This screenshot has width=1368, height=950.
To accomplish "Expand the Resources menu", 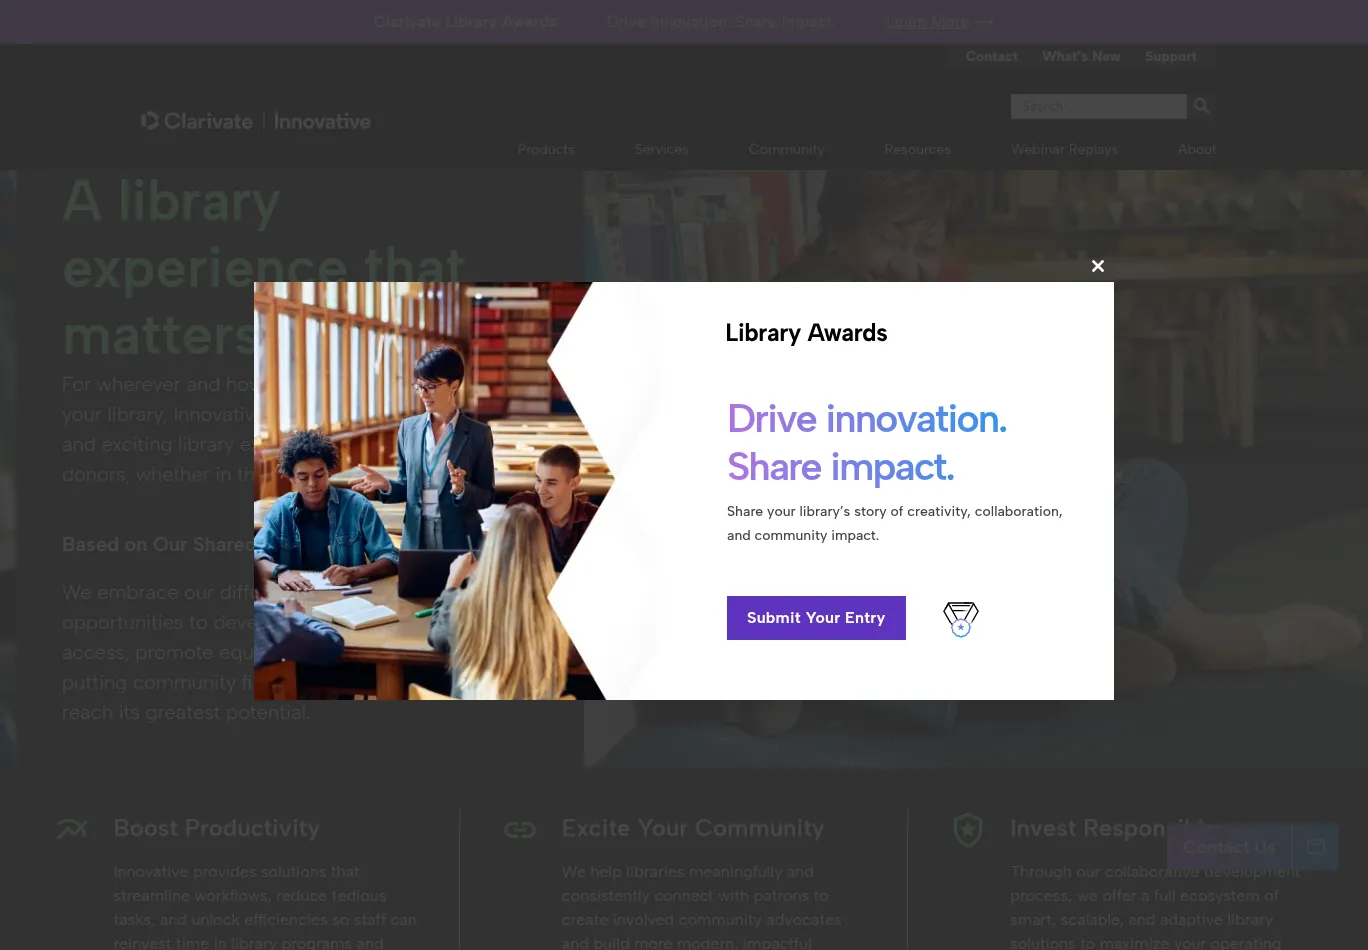I will pyautogui.click(x=917, y=149).
